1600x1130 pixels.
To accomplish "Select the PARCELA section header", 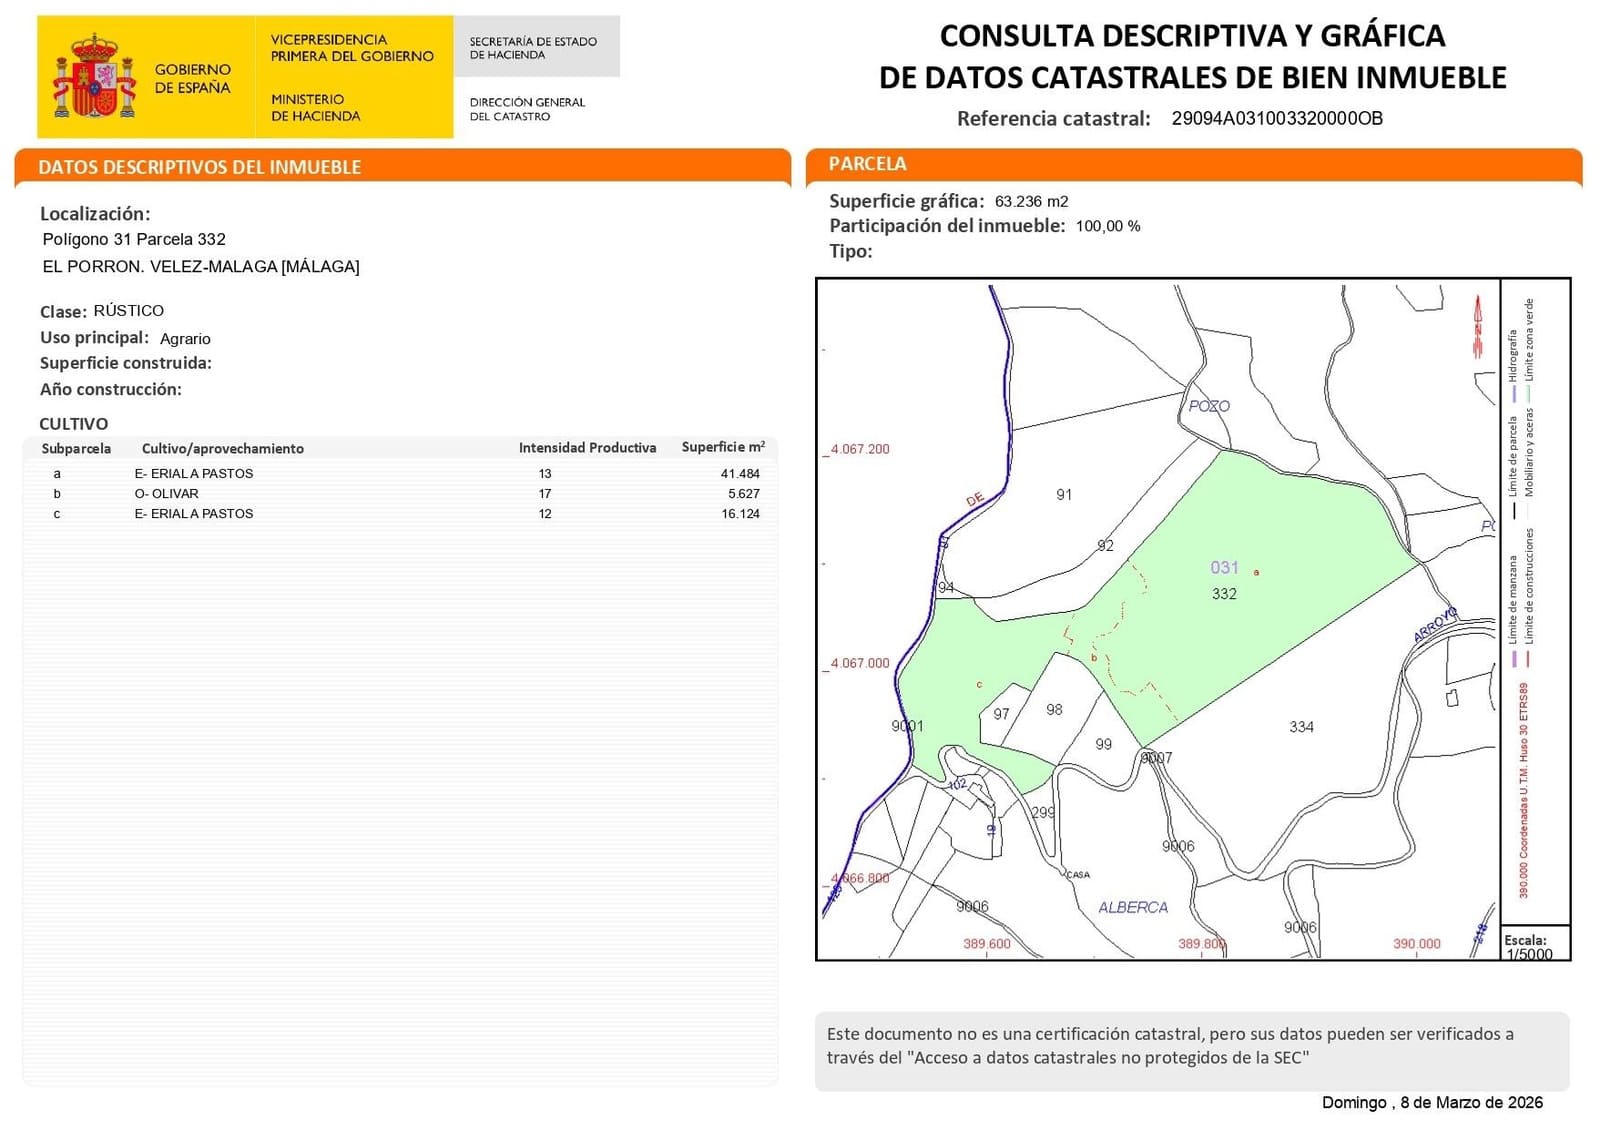I will (869, 162).
